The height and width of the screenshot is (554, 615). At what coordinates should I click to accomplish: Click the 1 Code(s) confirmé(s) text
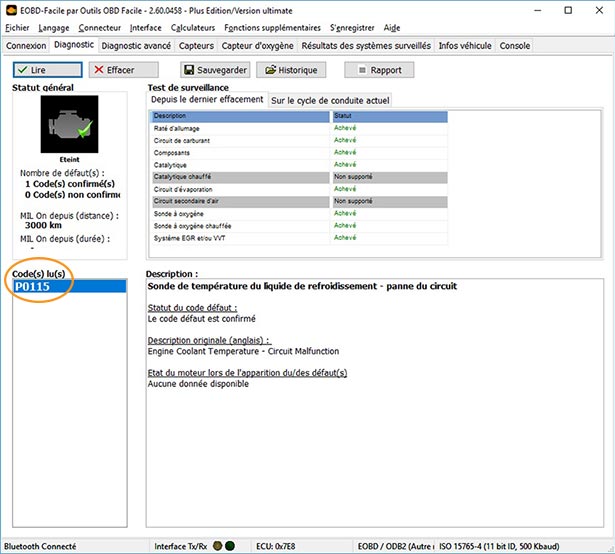(x=70, y=184)
